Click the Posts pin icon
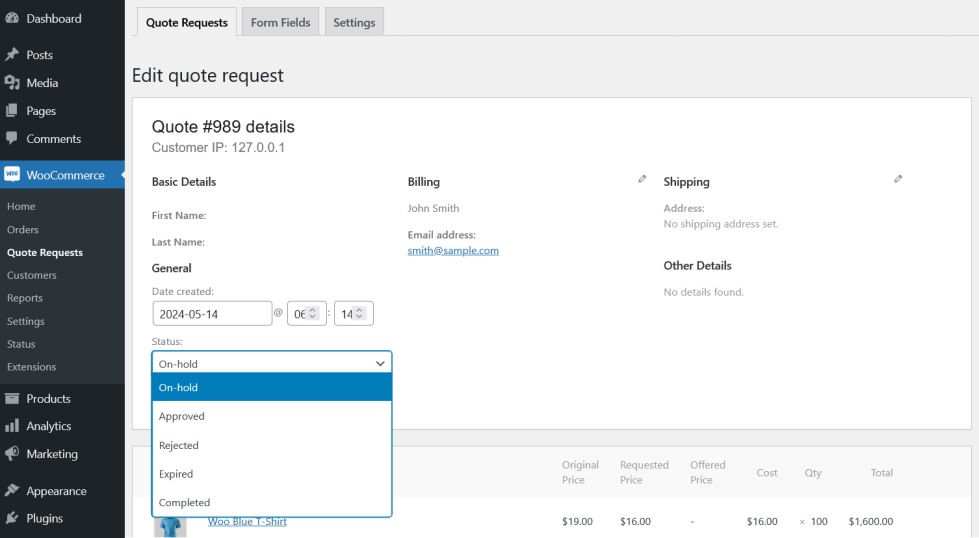Screen dimensions: 979x538 tap(12, 55)
